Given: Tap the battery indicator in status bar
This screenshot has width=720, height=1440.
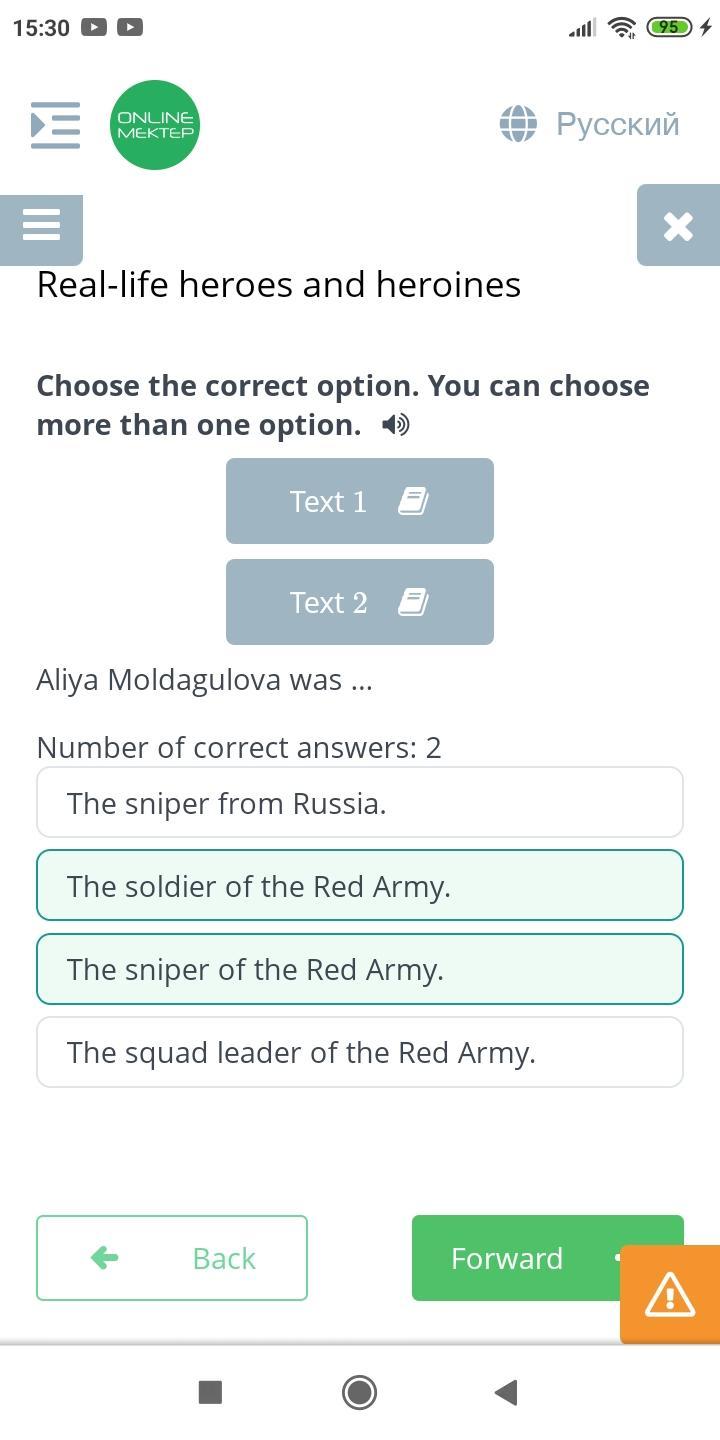Looking at the screenshot, I should click(x=669, y=27).
